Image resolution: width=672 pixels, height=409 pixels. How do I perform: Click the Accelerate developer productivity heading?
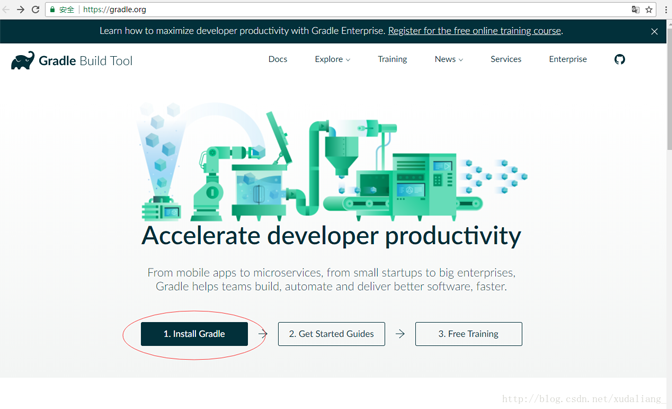[x=331, y=236]
